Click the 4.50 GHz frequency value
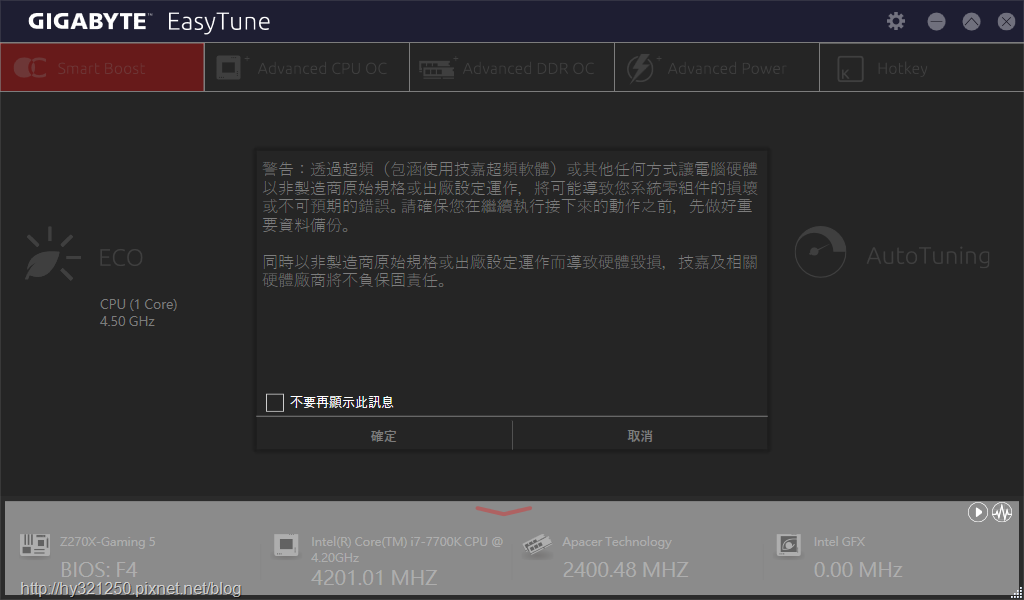Viewport: 1024px width, 600px height. click(127, 321)
